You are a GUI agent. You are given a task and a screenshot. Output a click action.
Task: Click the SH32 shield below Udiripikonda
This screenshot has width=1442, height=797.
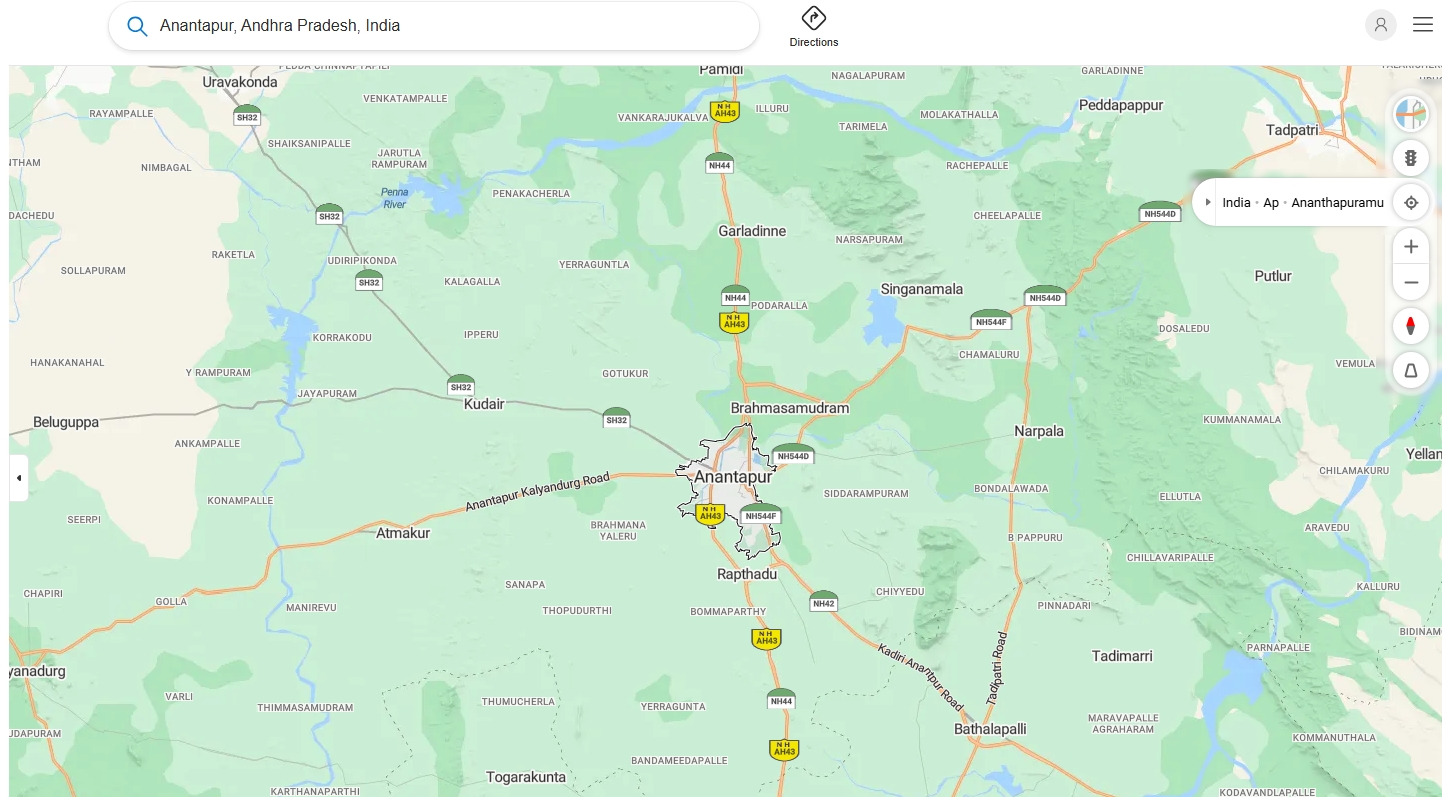click(x=369, y=281)
